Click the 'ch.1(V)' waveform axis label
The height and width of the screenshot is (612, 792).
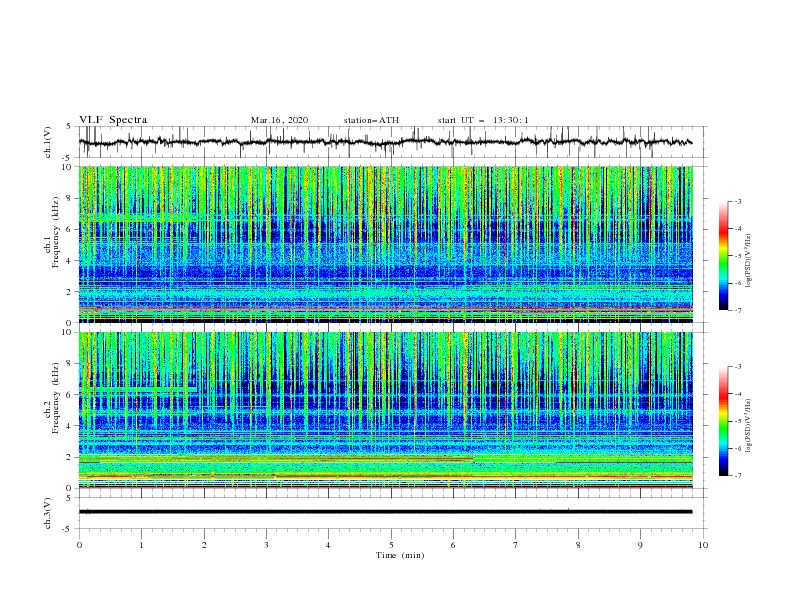click(48, 142)
